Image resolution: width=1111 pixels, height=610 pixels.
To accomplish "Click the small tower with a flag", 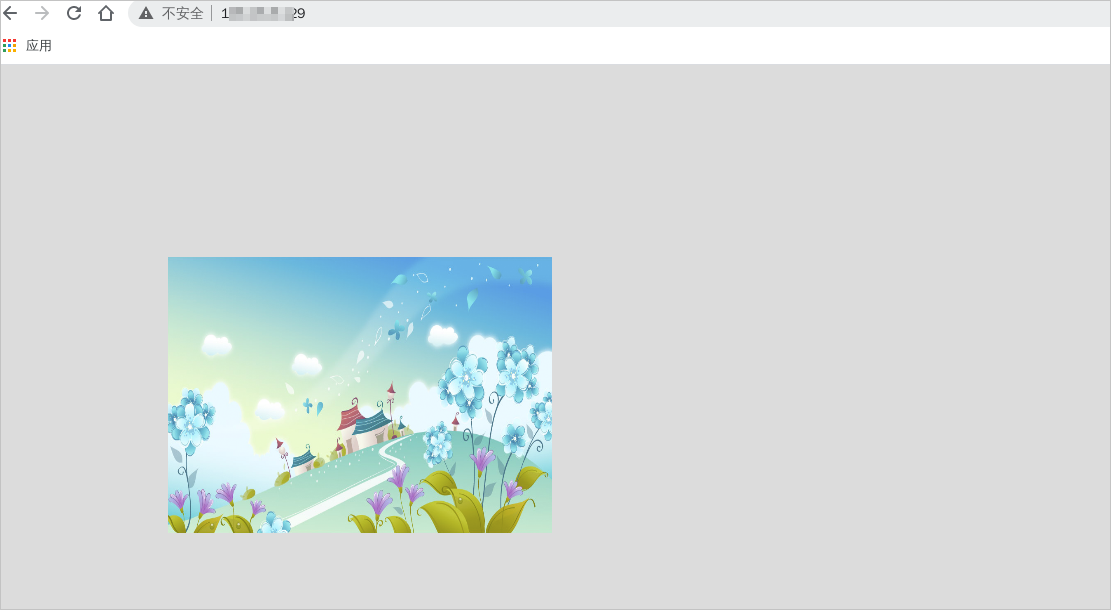I will point(281,445).
